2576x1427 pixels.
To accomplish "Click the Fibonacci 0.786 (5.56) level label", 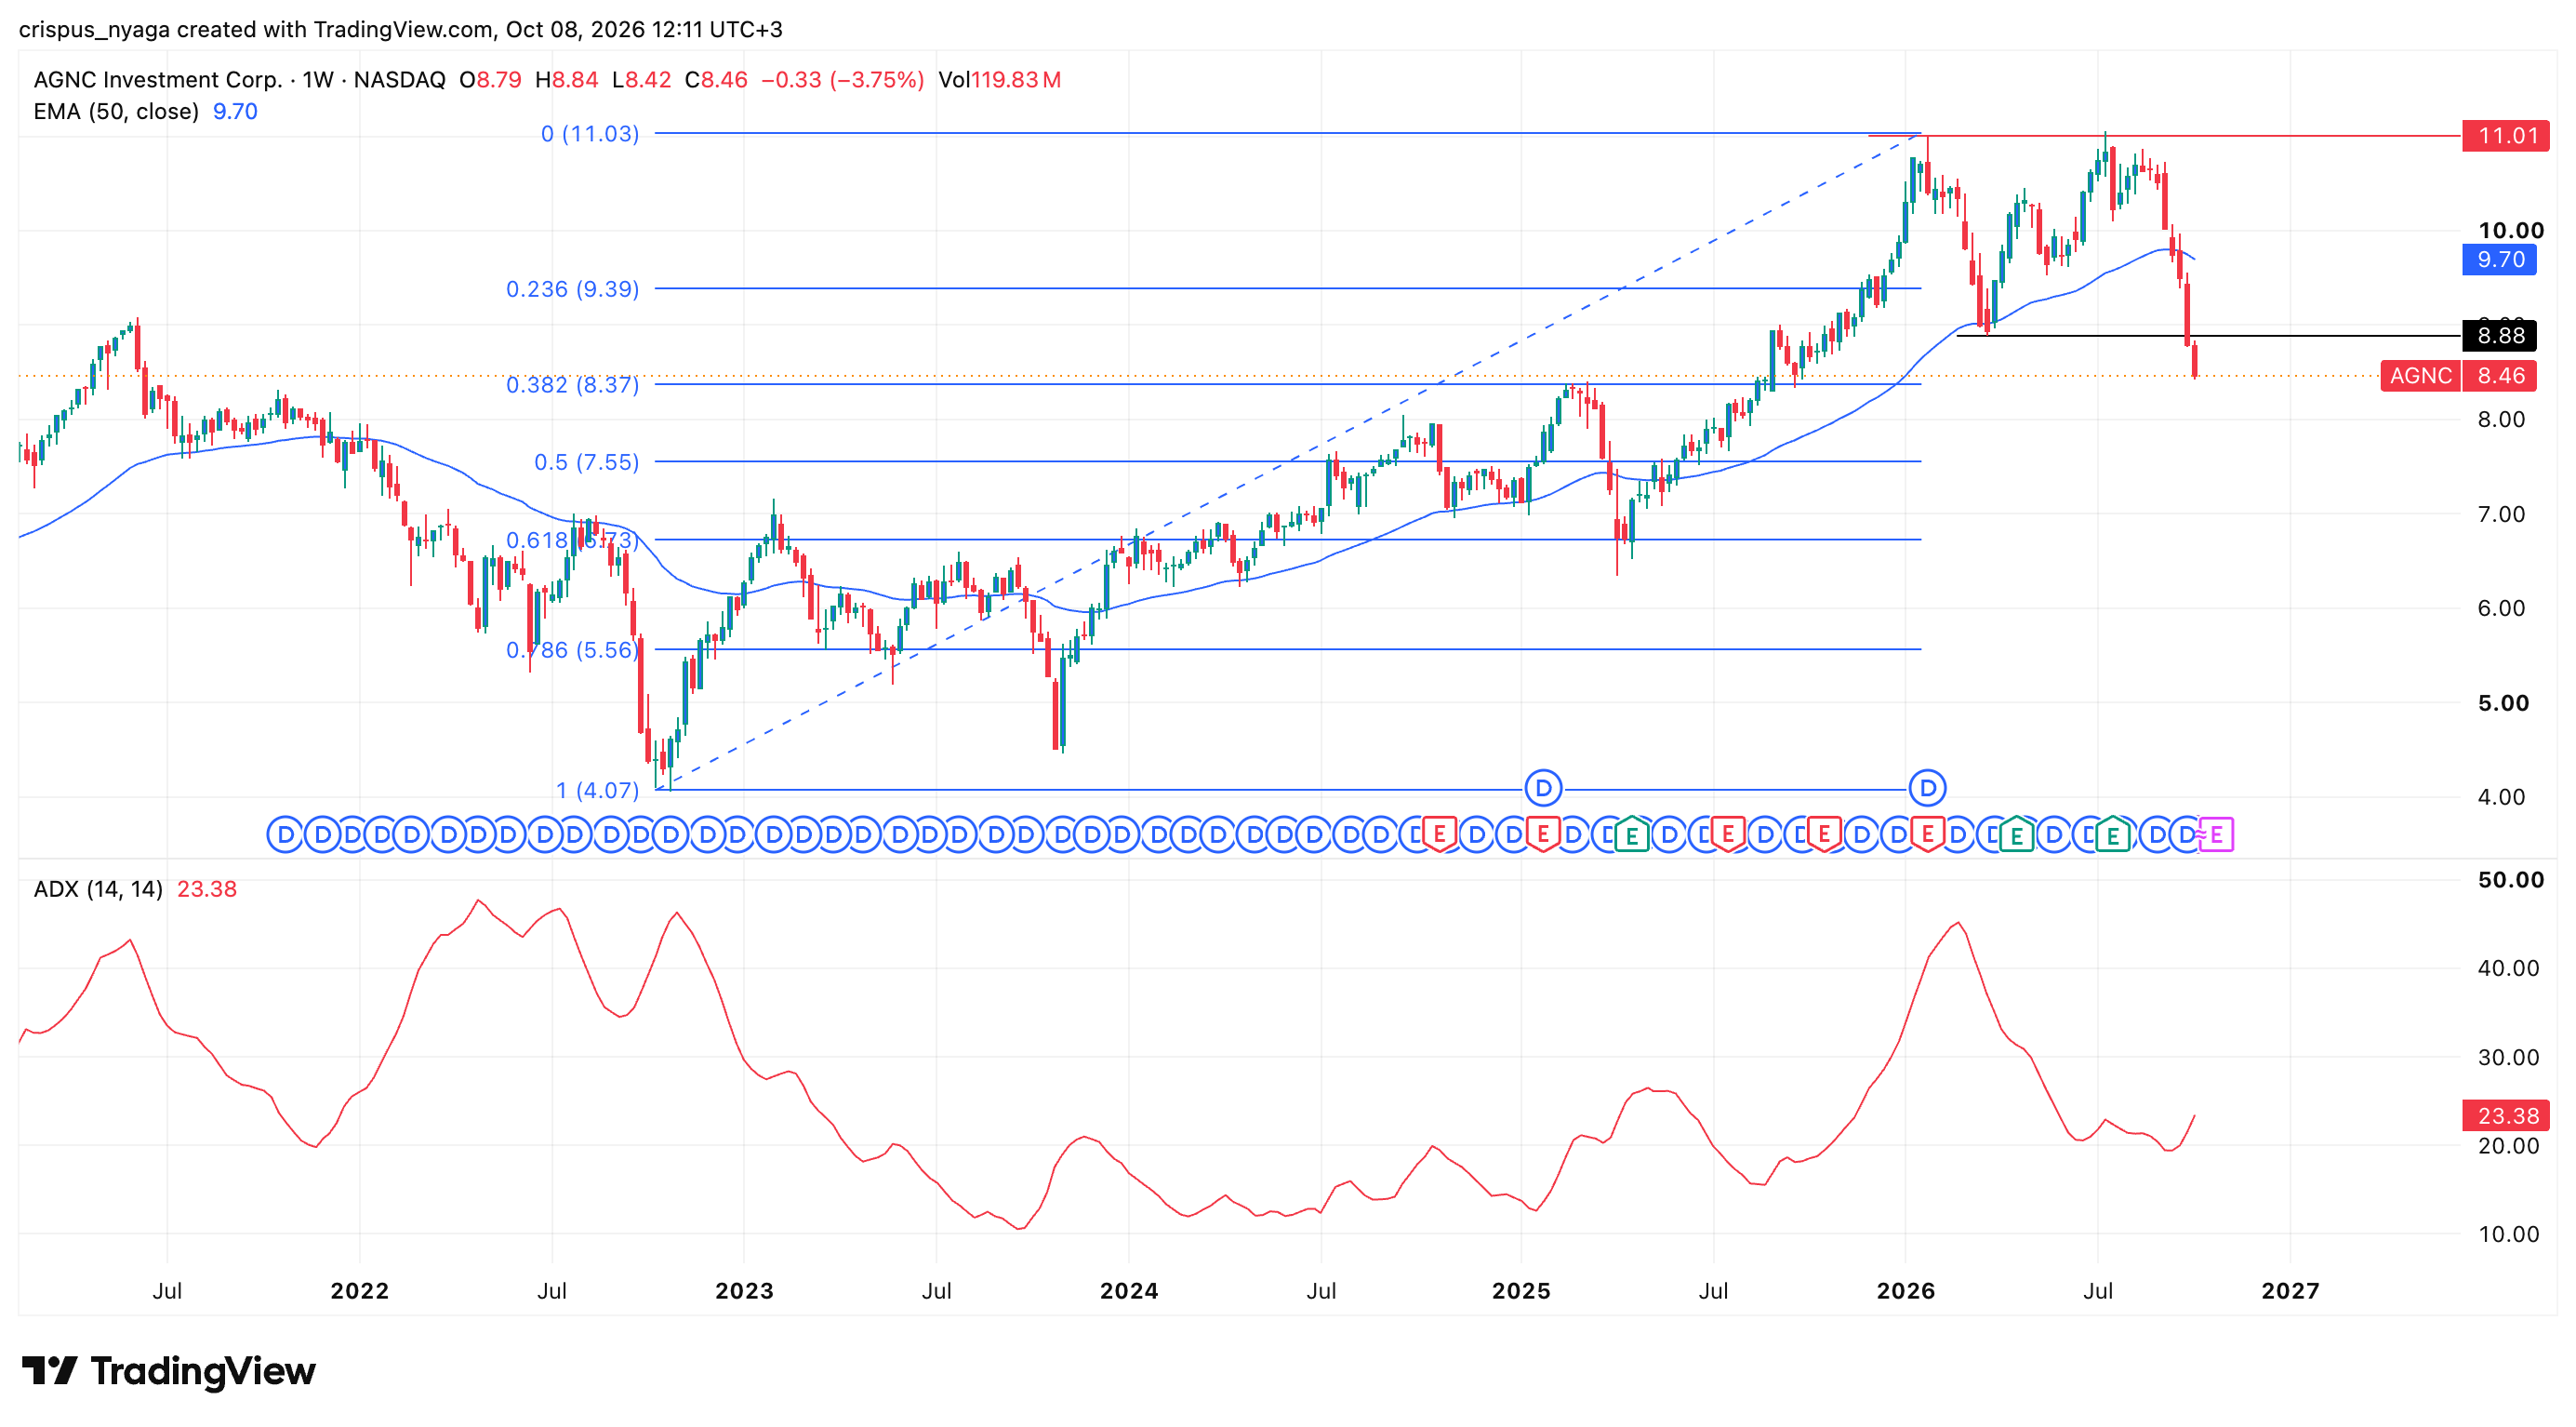I will point(572,650).
